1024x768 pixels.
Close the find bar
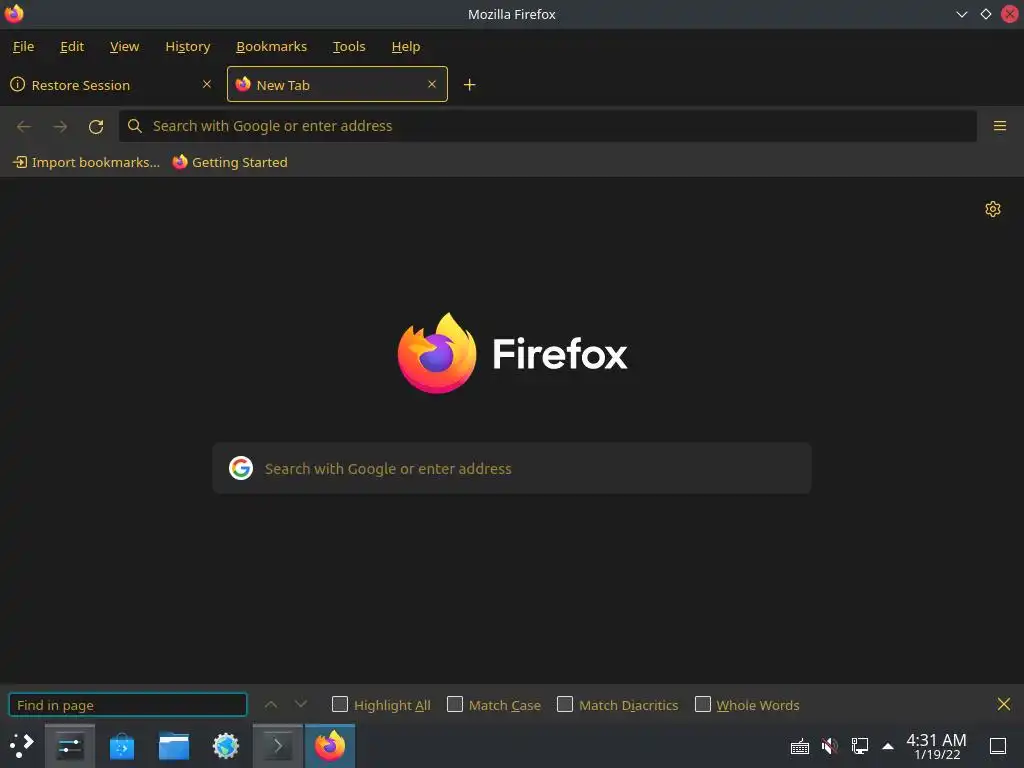coord(1004,704)
